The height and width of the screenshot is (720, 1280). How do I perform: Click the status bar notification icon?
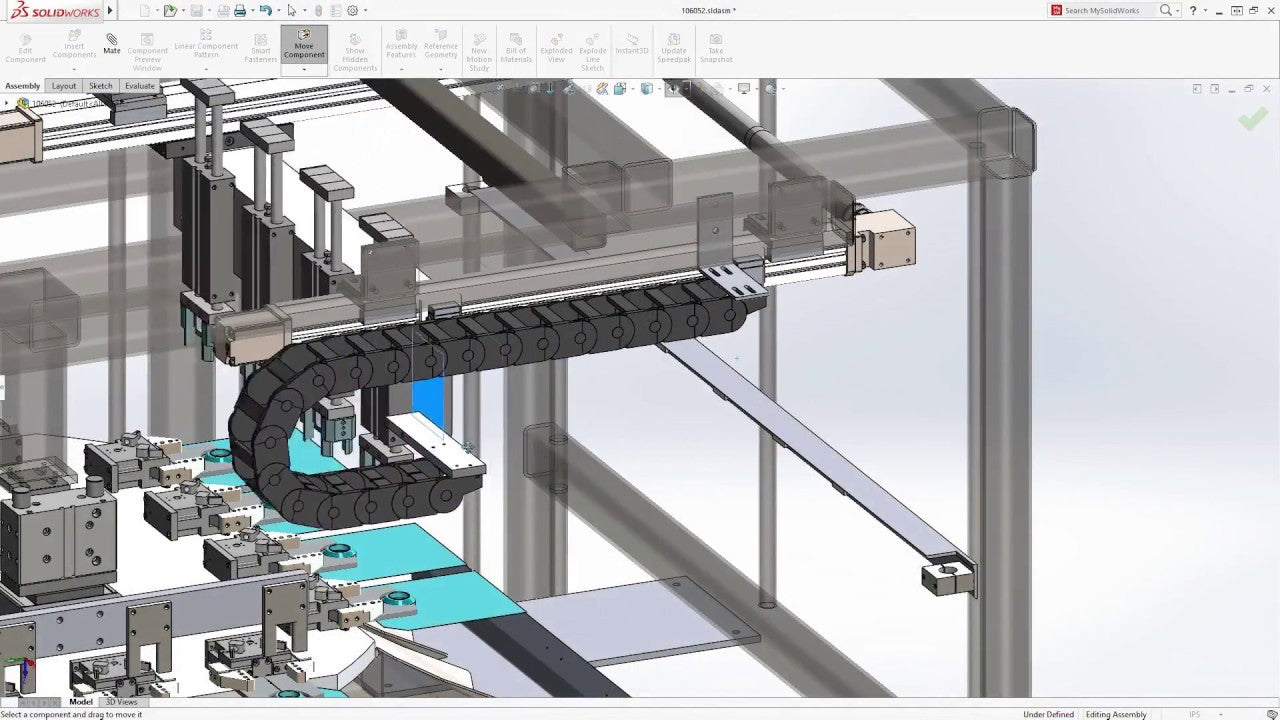point(1272,715)
